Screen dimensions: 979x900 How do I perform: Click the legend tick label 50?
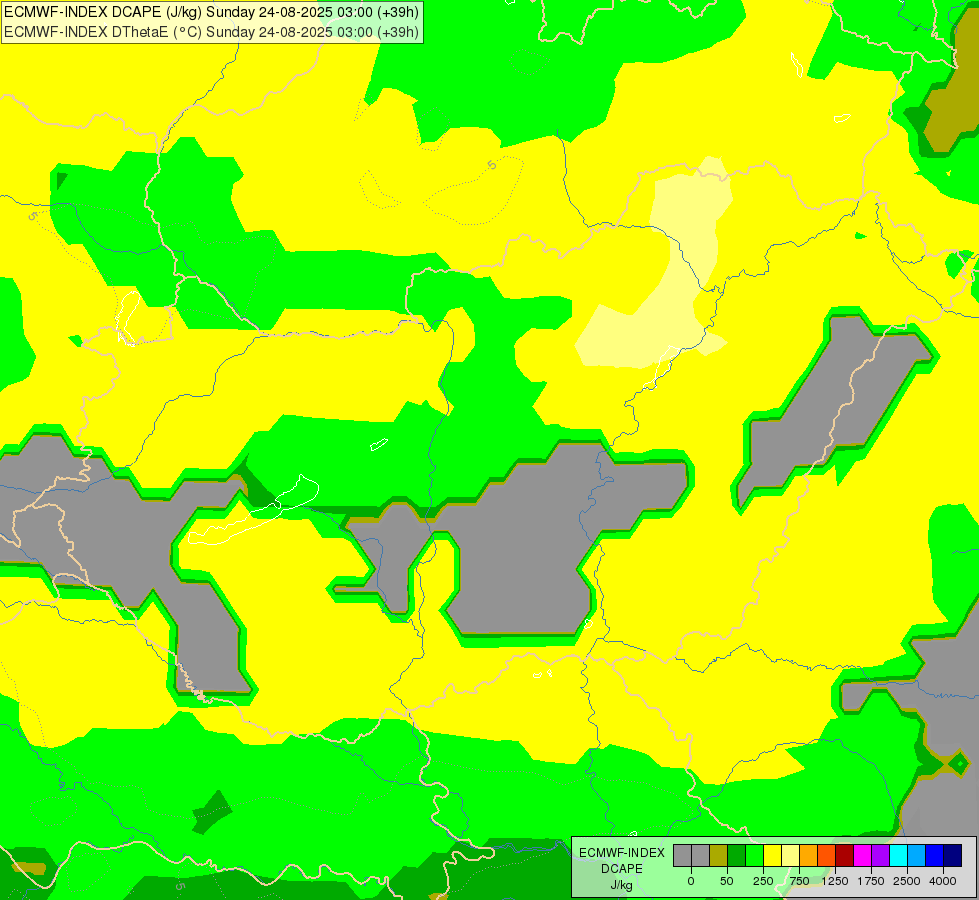coord(727,881)
